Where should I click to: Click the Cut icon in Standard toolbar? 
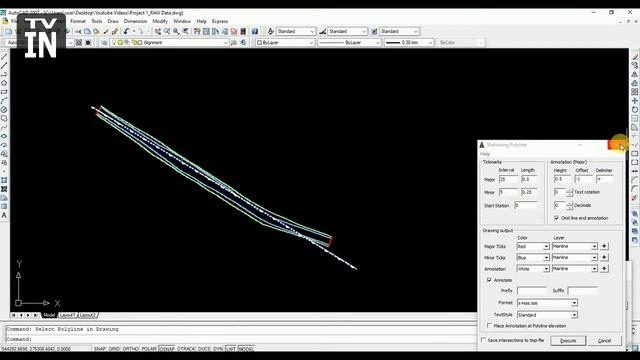78,31
